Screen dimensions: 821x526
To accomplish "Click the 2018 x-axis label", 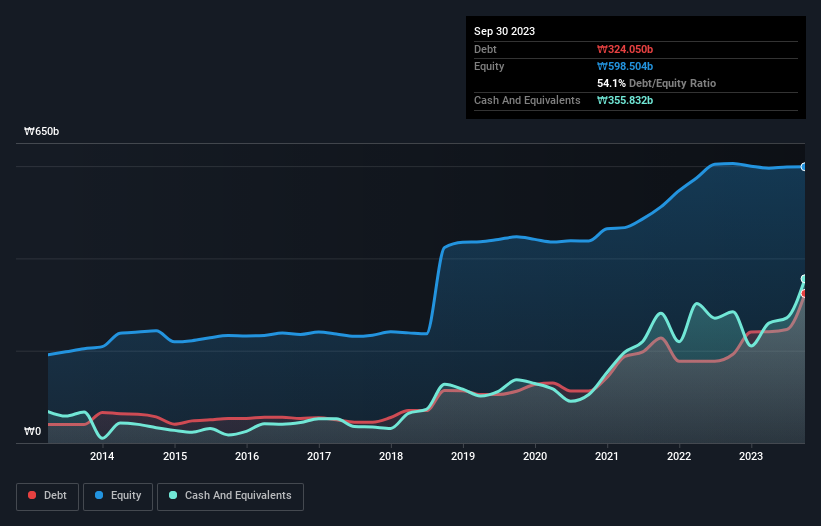I will coord(391,456).
